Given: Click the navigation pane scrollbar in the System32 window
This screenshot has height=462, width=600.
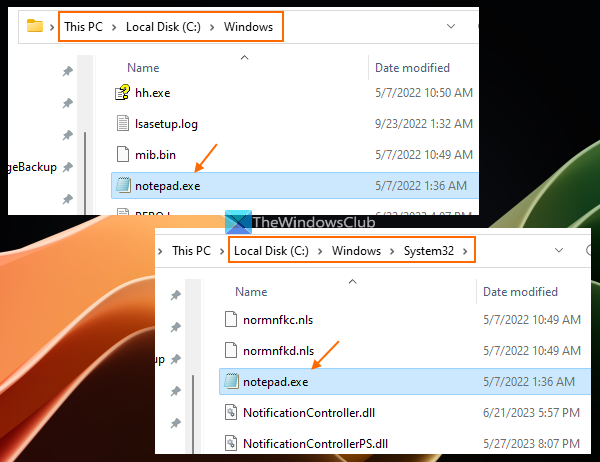Looking at the screenshot, I should point(193,413).
